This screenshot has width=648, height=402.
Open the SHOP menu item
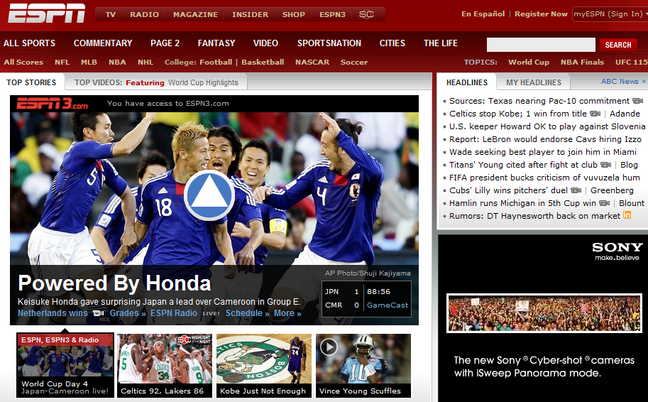click(x=293, y=14)
